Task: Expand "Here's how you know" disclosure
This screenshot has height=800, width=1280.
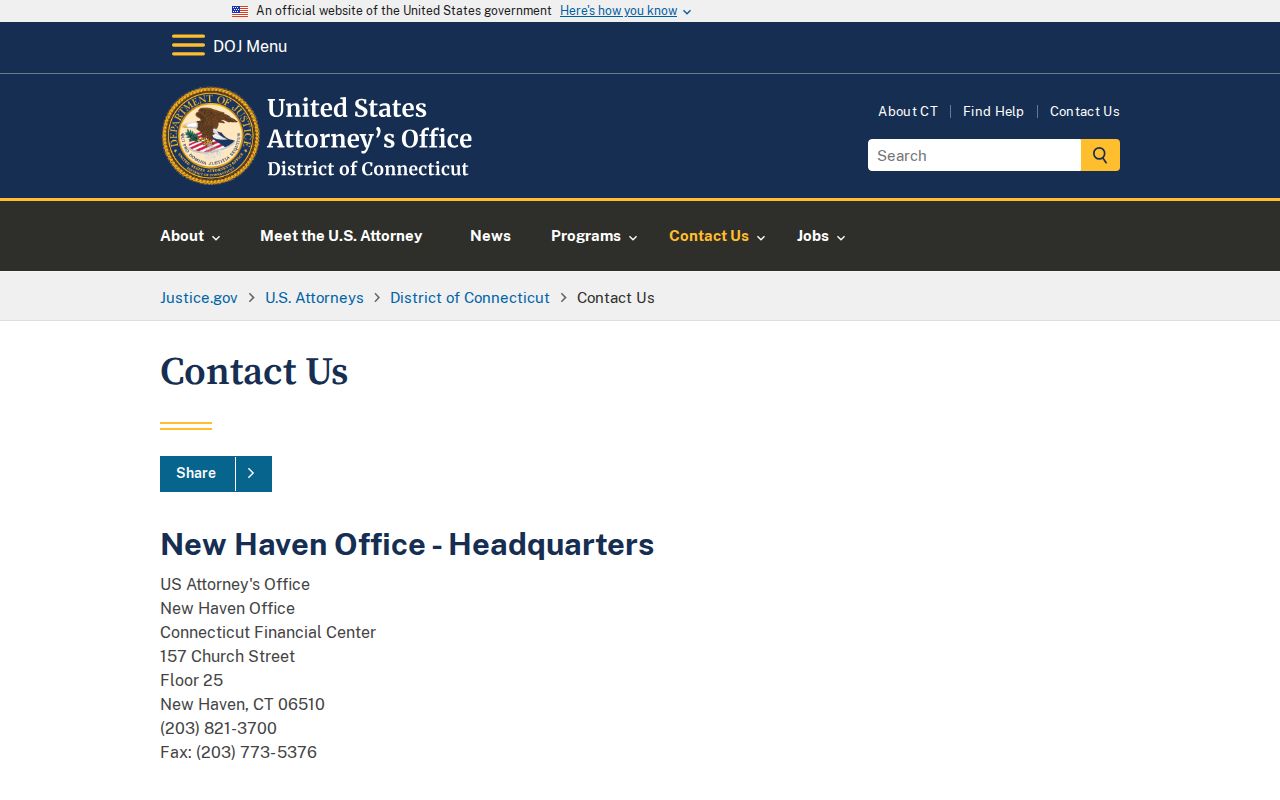Action: (x=625, y=11)
